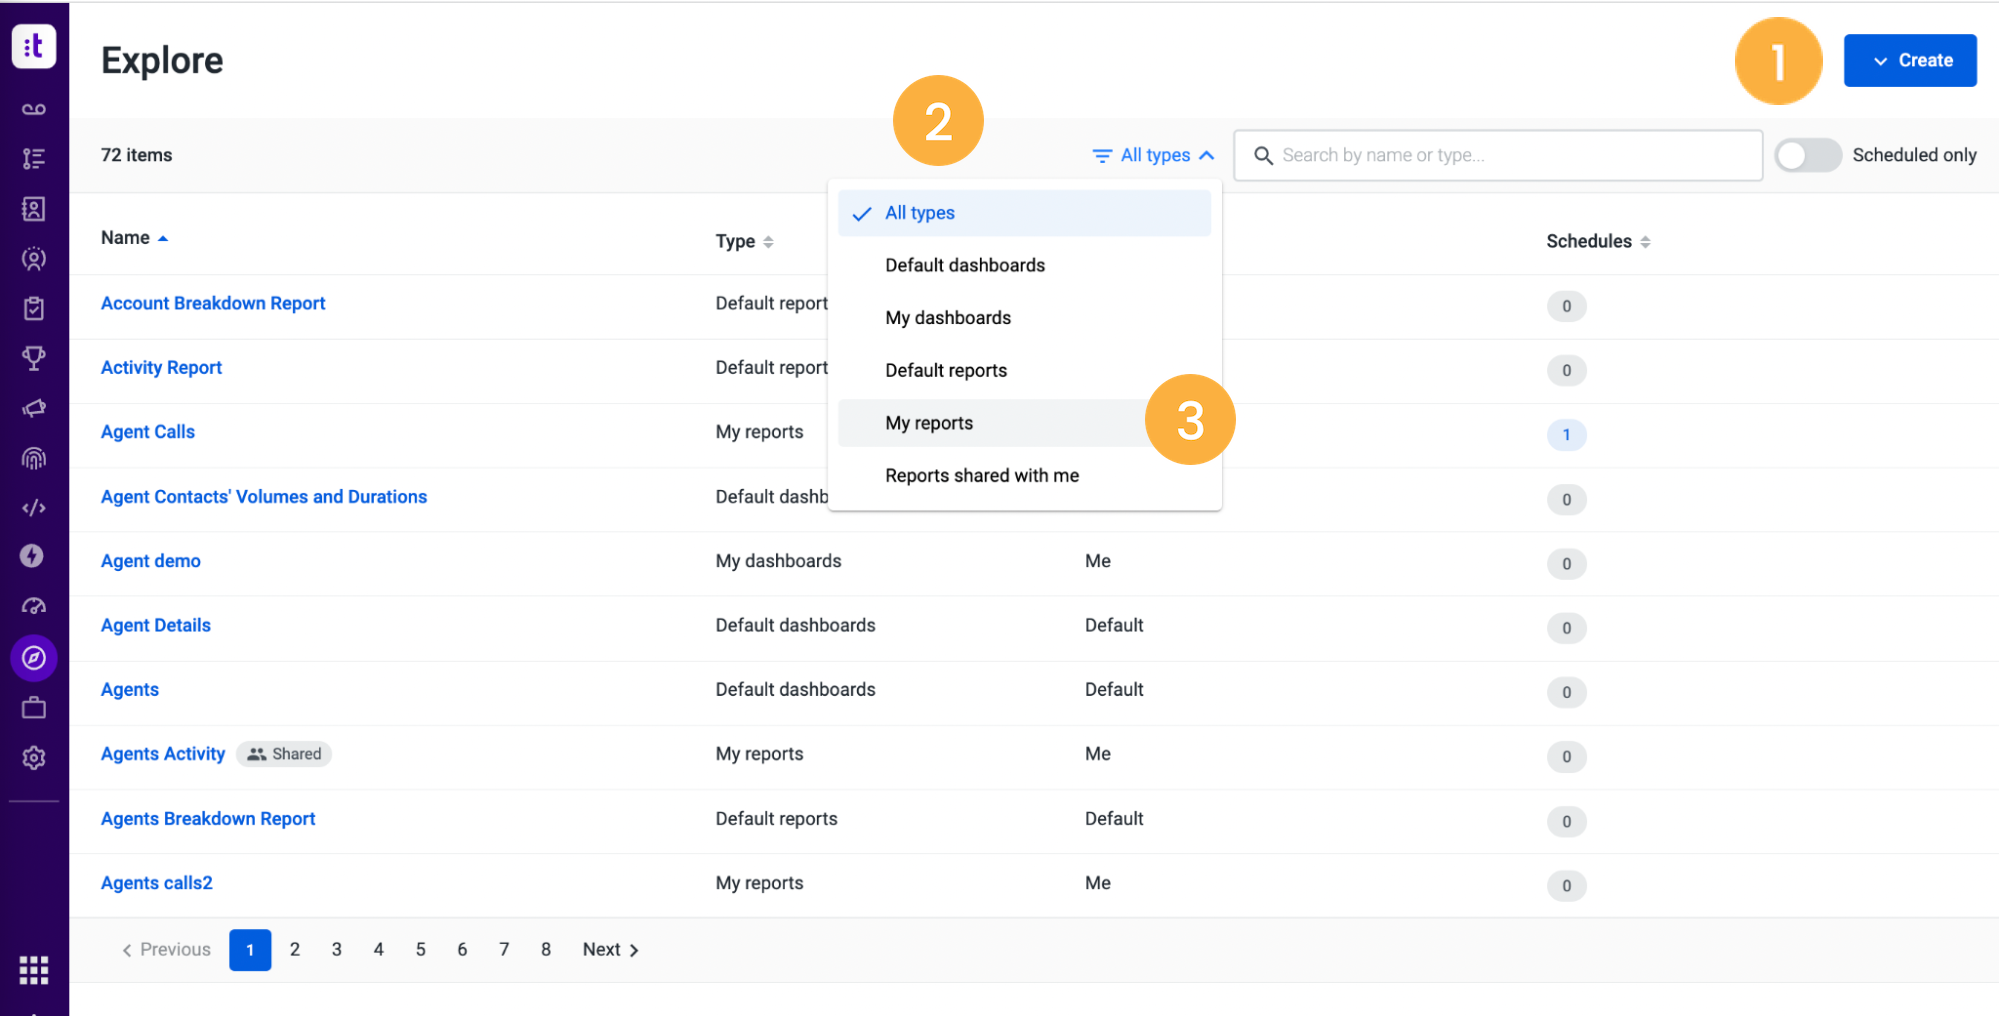Go to page 8
This screenshot has width=1999, height=1017.
point(546,950)
